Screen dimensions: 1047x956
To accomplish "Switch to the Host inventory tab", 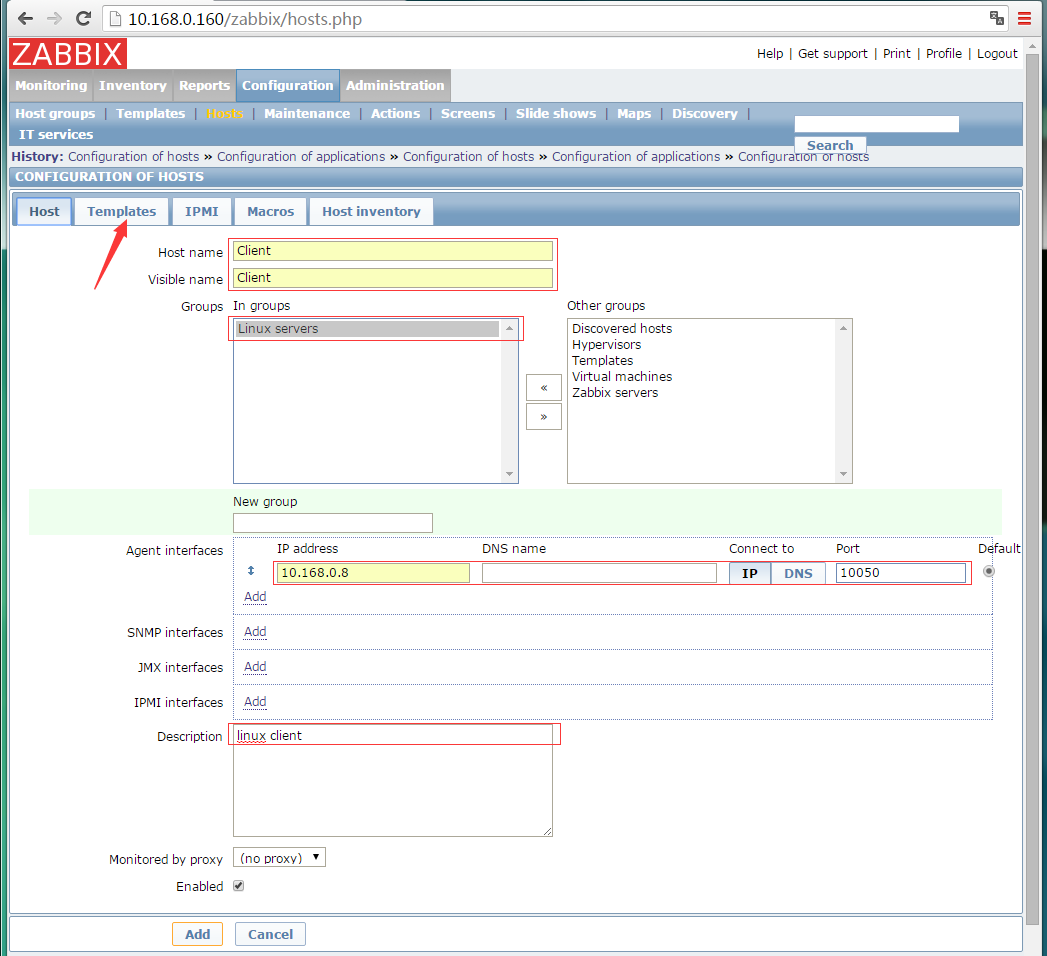I will 371,211.
